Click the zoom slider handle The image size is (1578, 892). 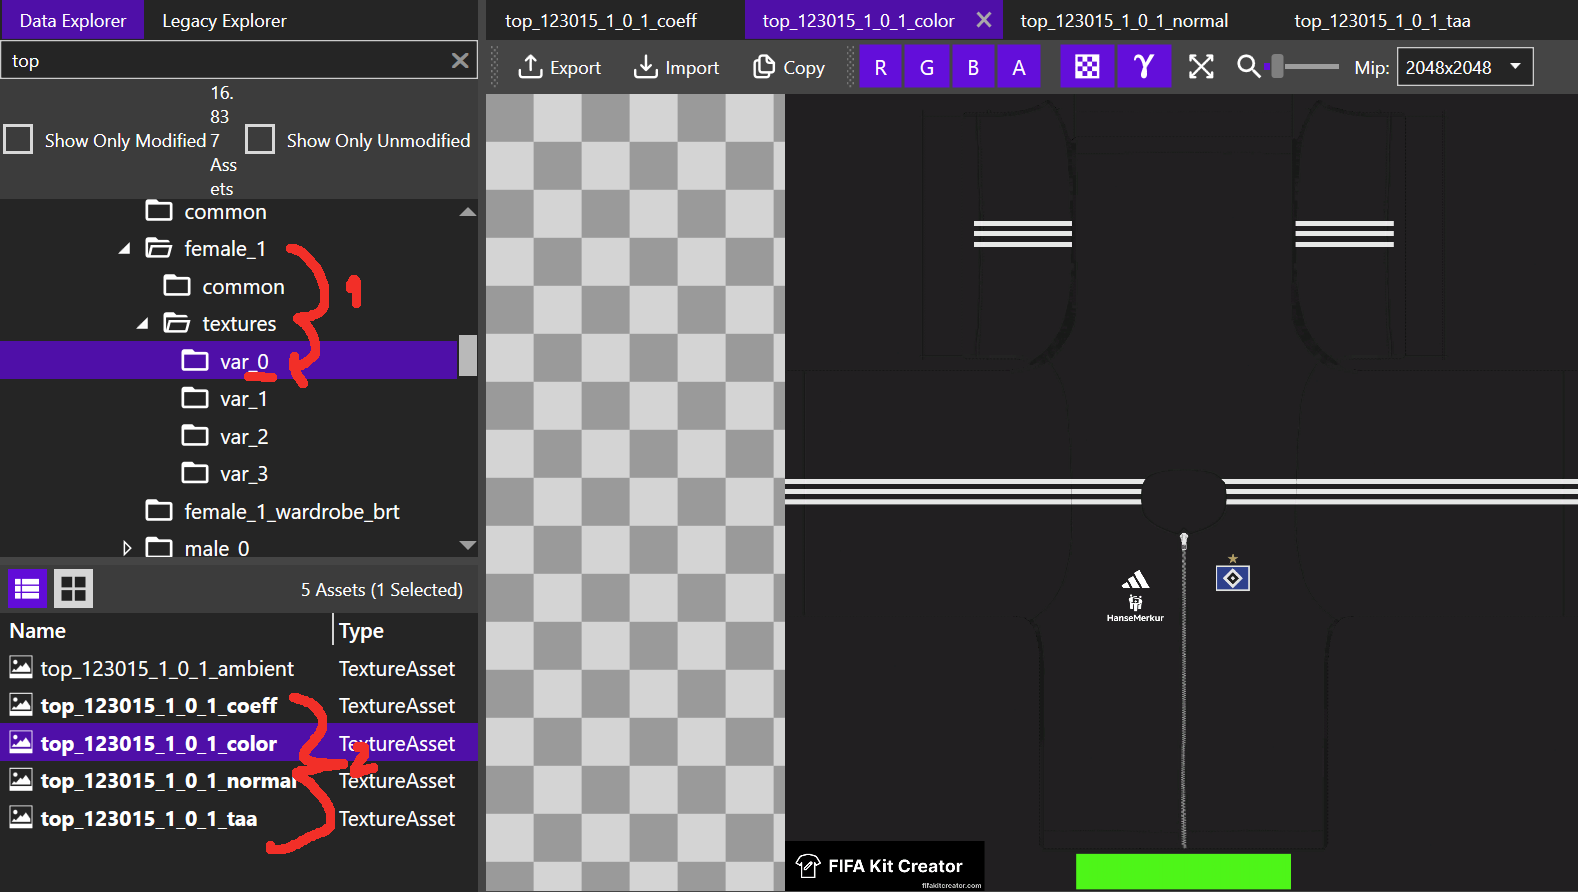coord(1277,67)
